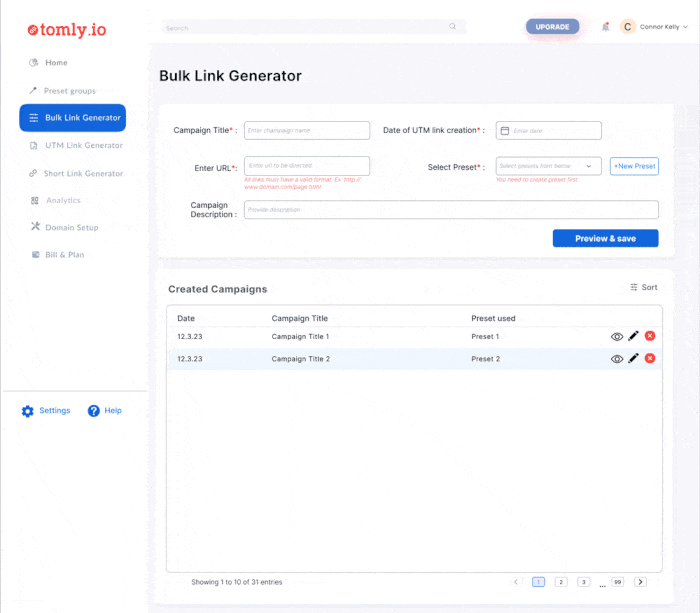
Task: Click the Home globe icon
Action: 33,63
